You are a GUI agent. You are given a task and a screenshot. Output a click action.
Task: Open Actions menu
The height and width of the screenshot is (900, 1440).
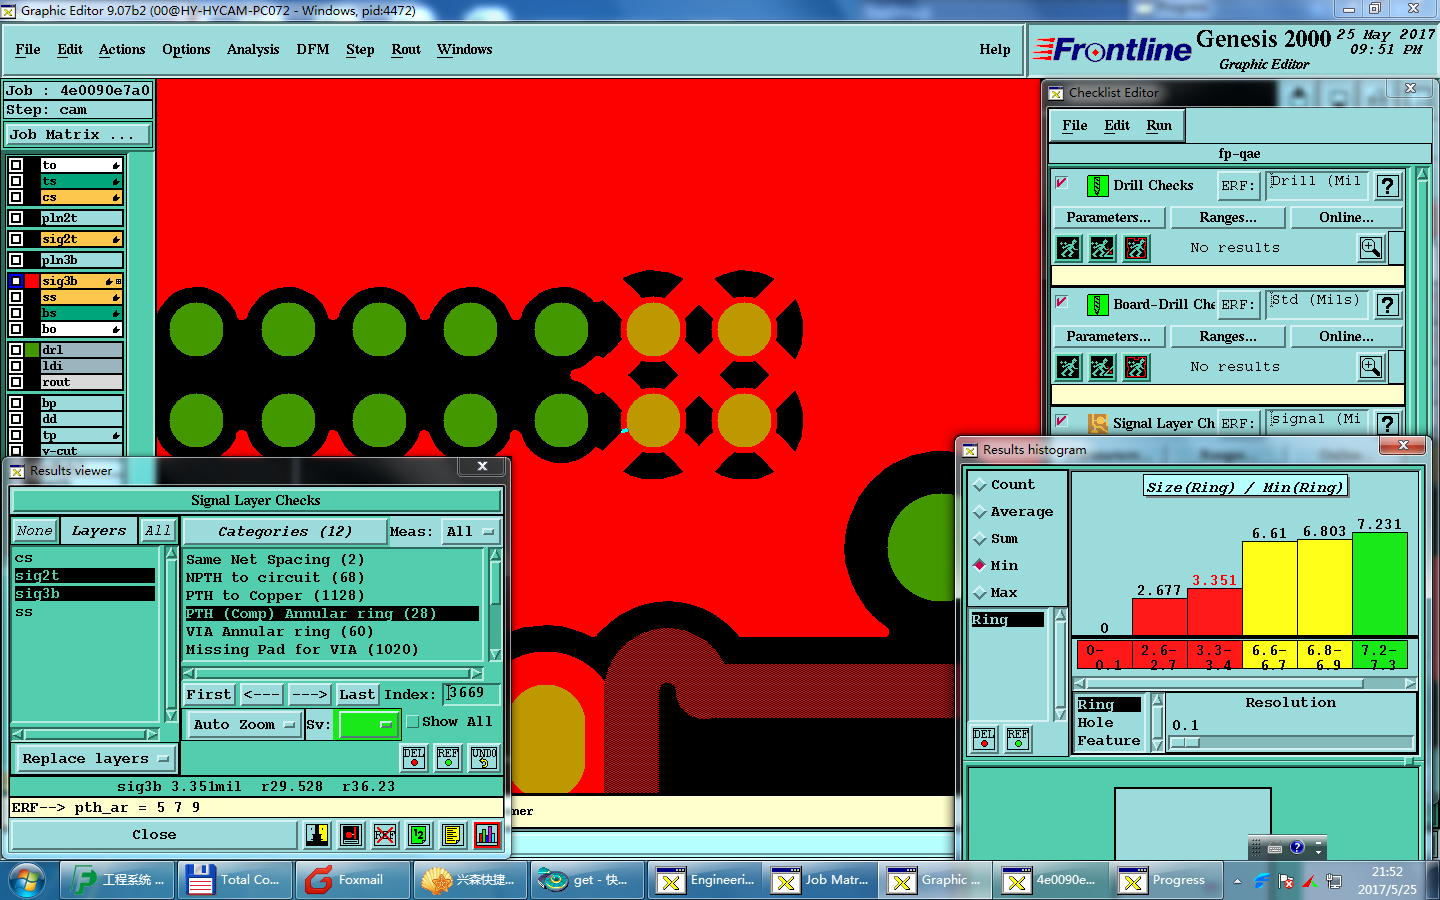[x=122, y=50]
